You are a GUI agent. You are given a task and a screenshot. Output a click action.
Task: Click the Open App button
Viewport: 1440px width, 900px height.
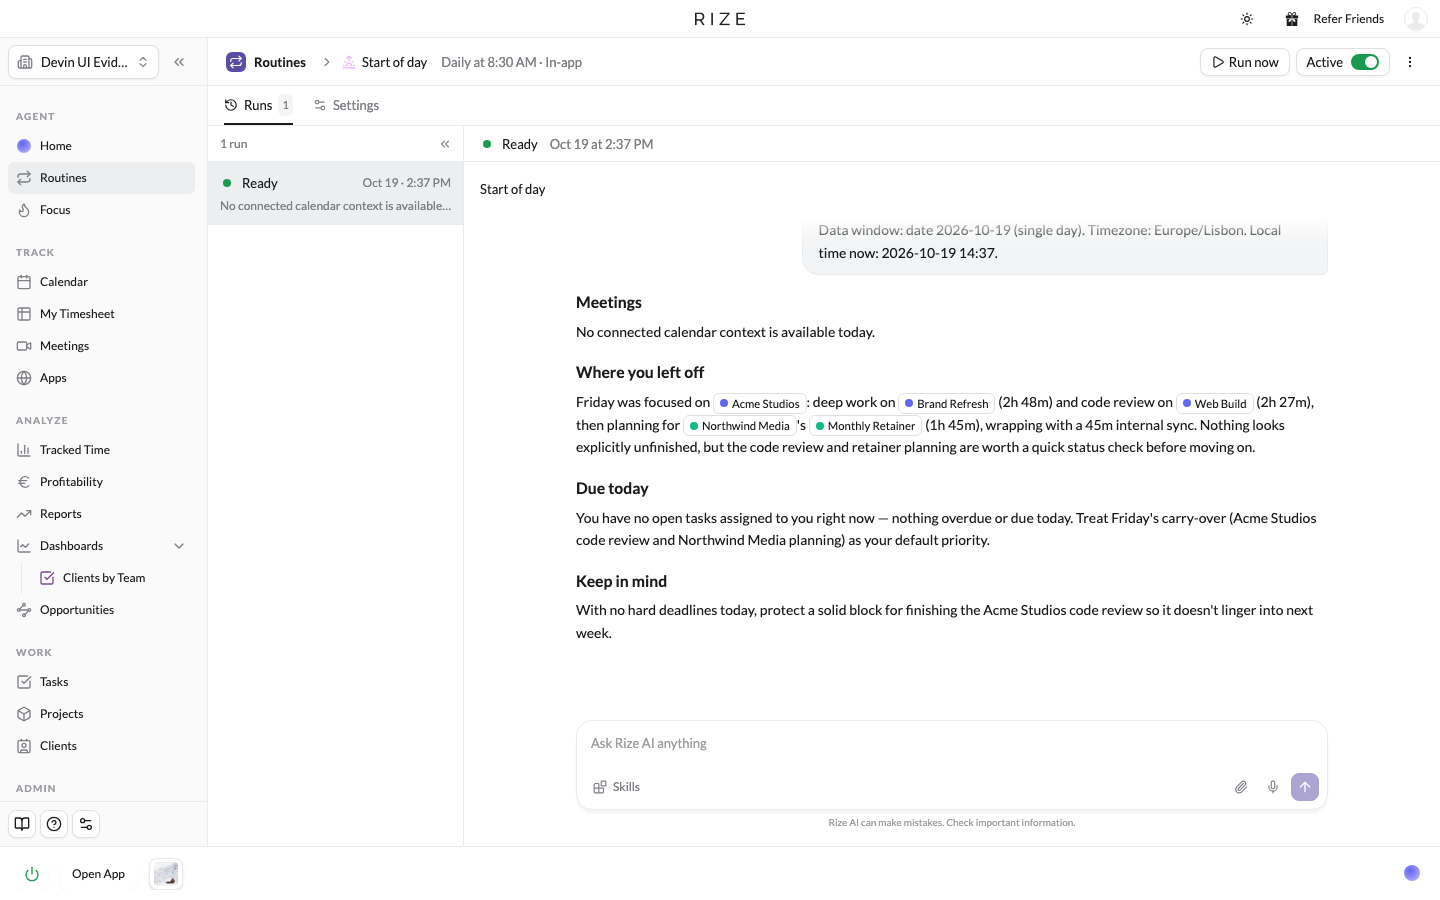tap(99, 874)
